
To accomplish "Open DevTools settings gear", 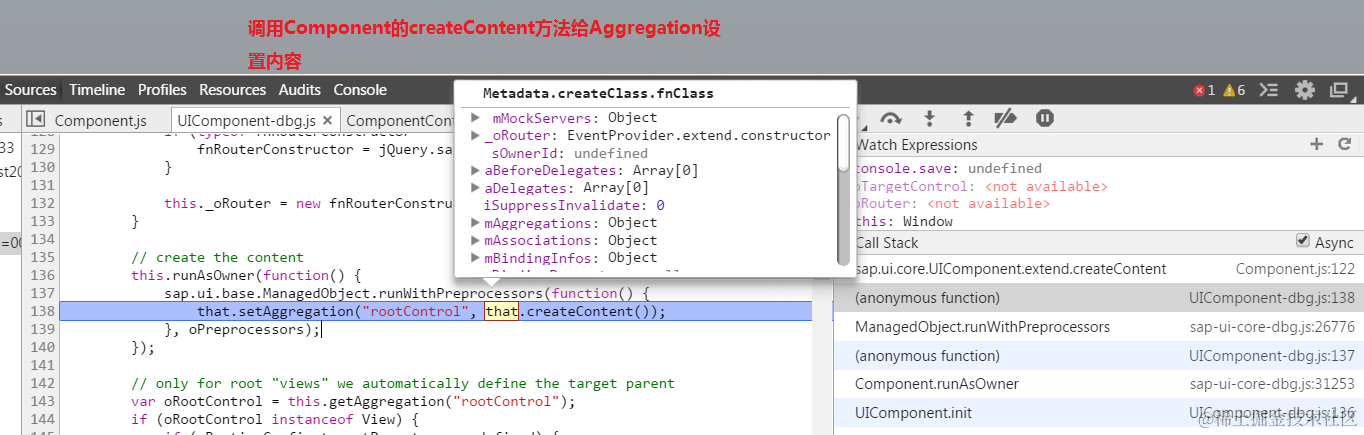I will pyautogui.click(x=1305, y=90).
